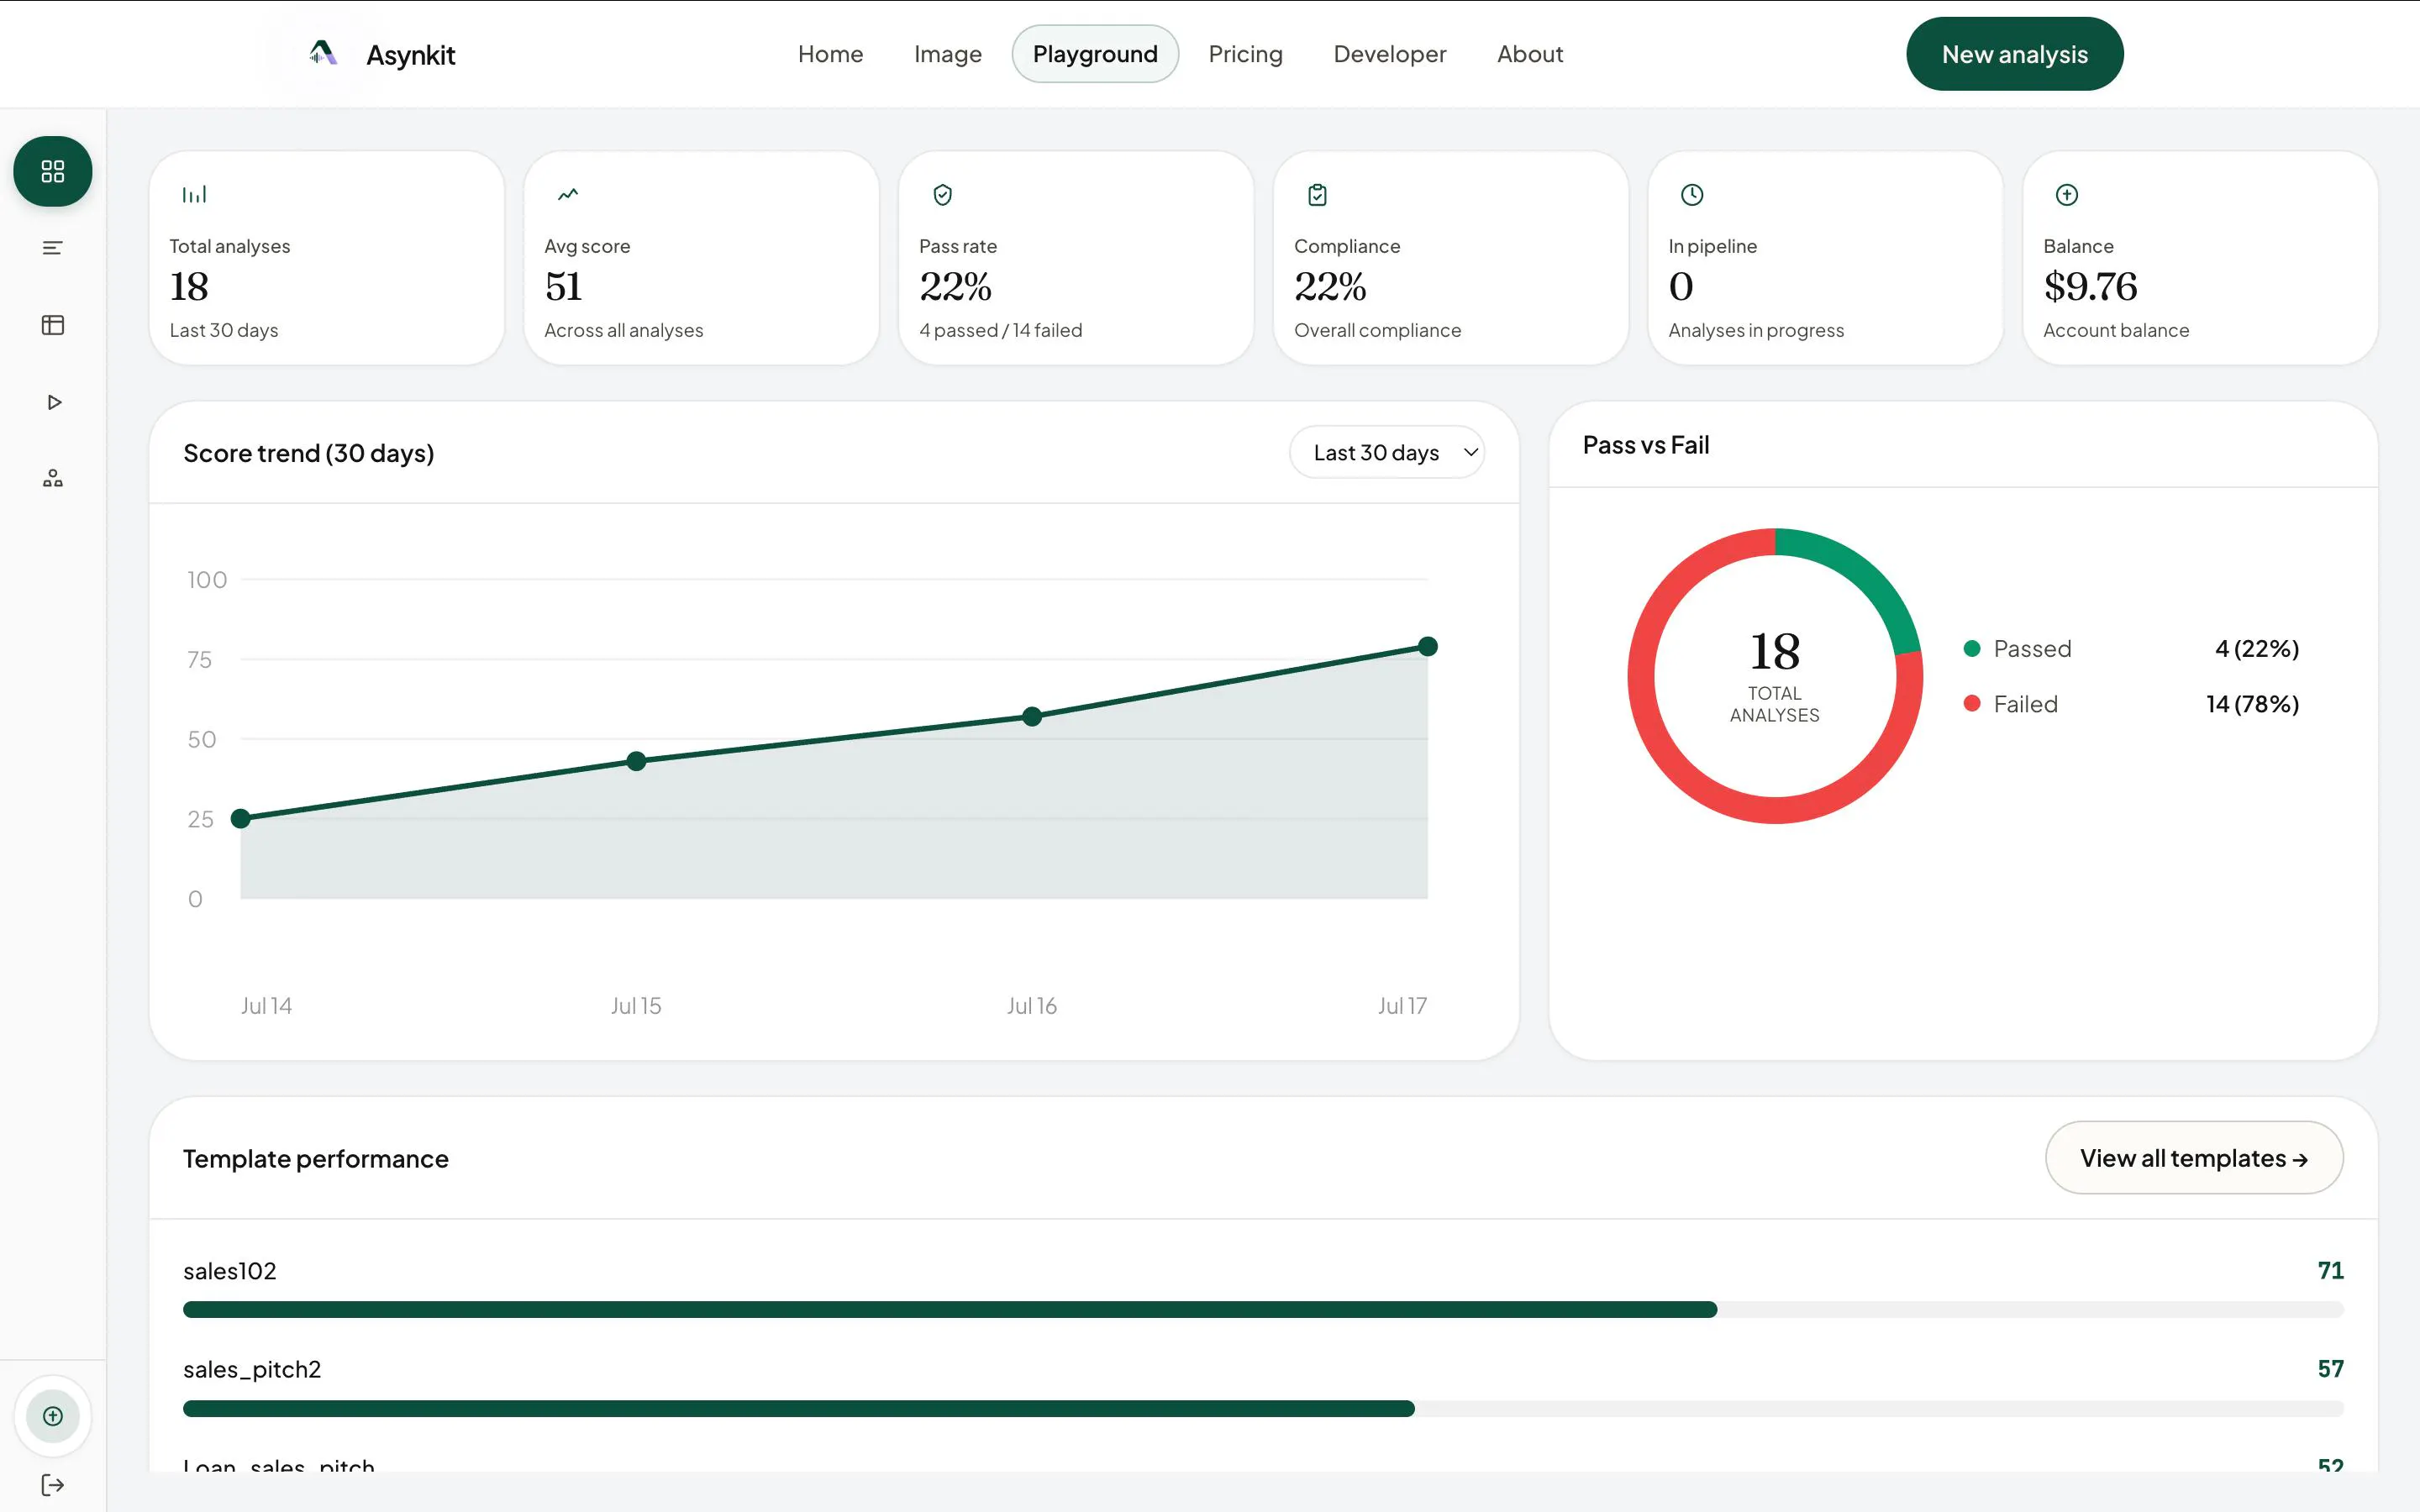Open the Developer nav item
This screenshot has height=1512, width=2420.
tap(1389, 54)
